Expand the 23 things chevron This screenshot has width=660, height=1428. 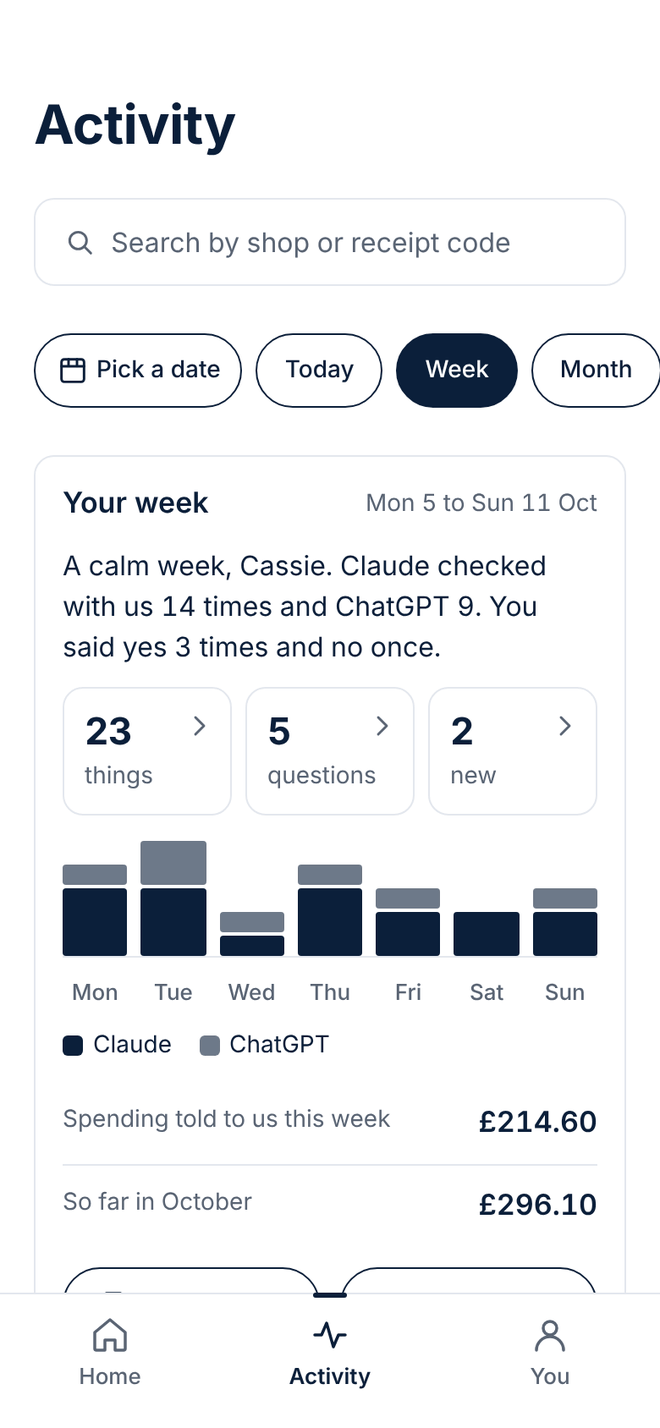coord(199,726)
